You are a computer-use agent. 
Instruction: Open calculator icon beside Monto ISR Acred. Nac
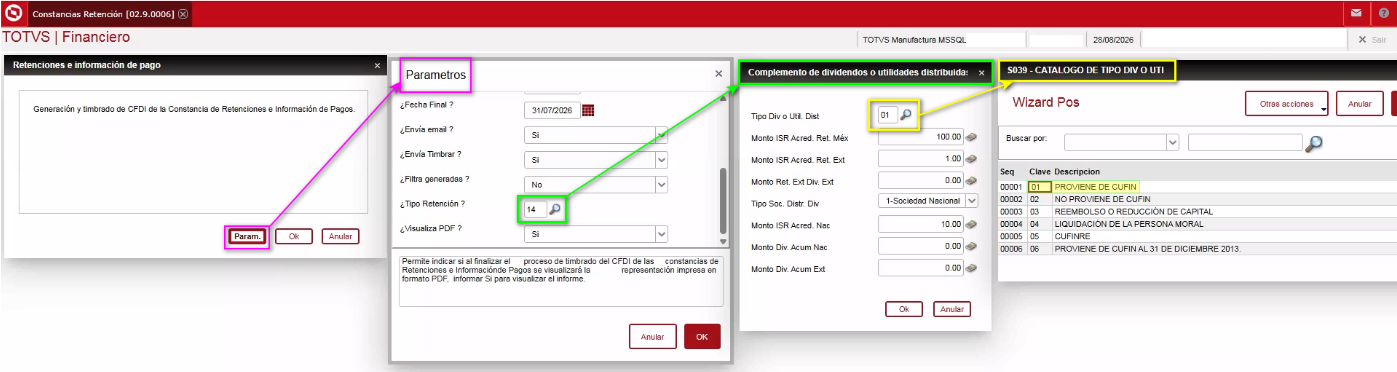click(x=971, y=224)
